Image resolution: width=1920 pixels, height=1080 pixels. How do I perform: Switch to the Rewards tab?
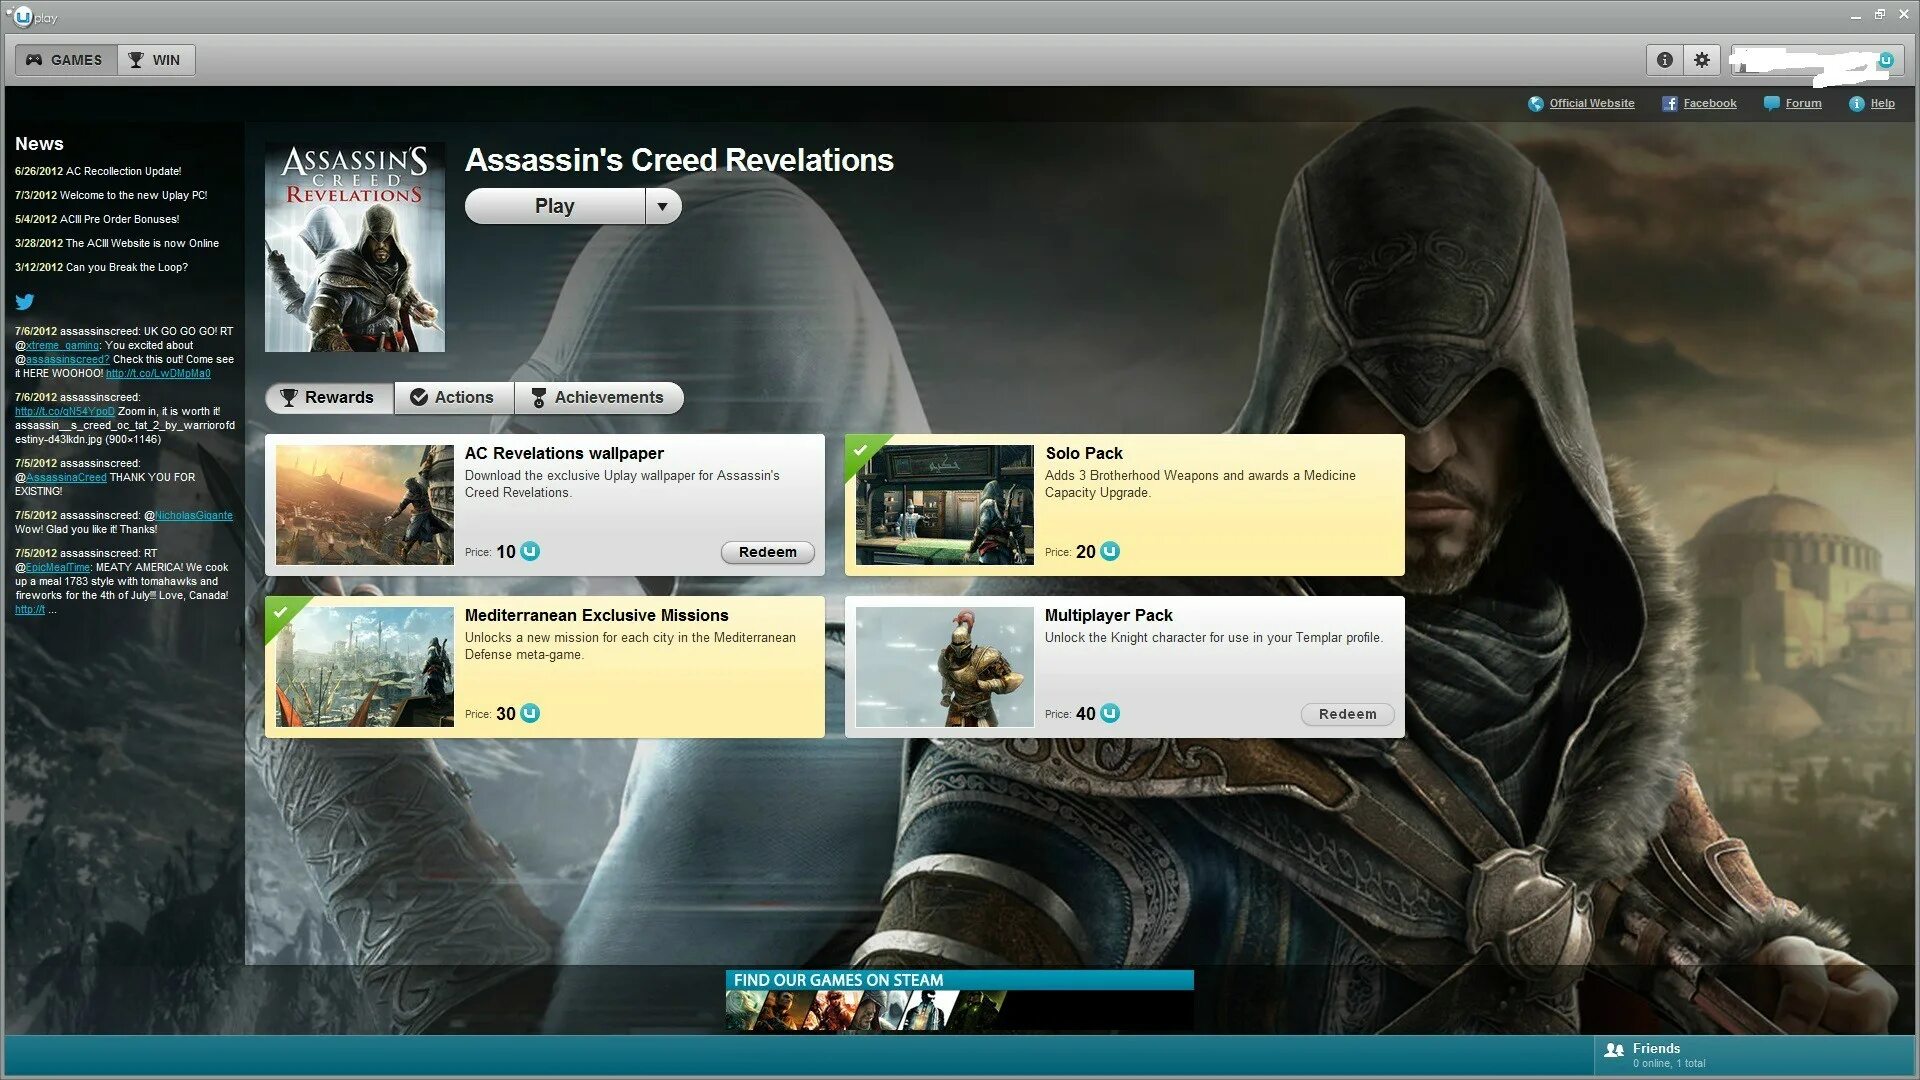329,398
